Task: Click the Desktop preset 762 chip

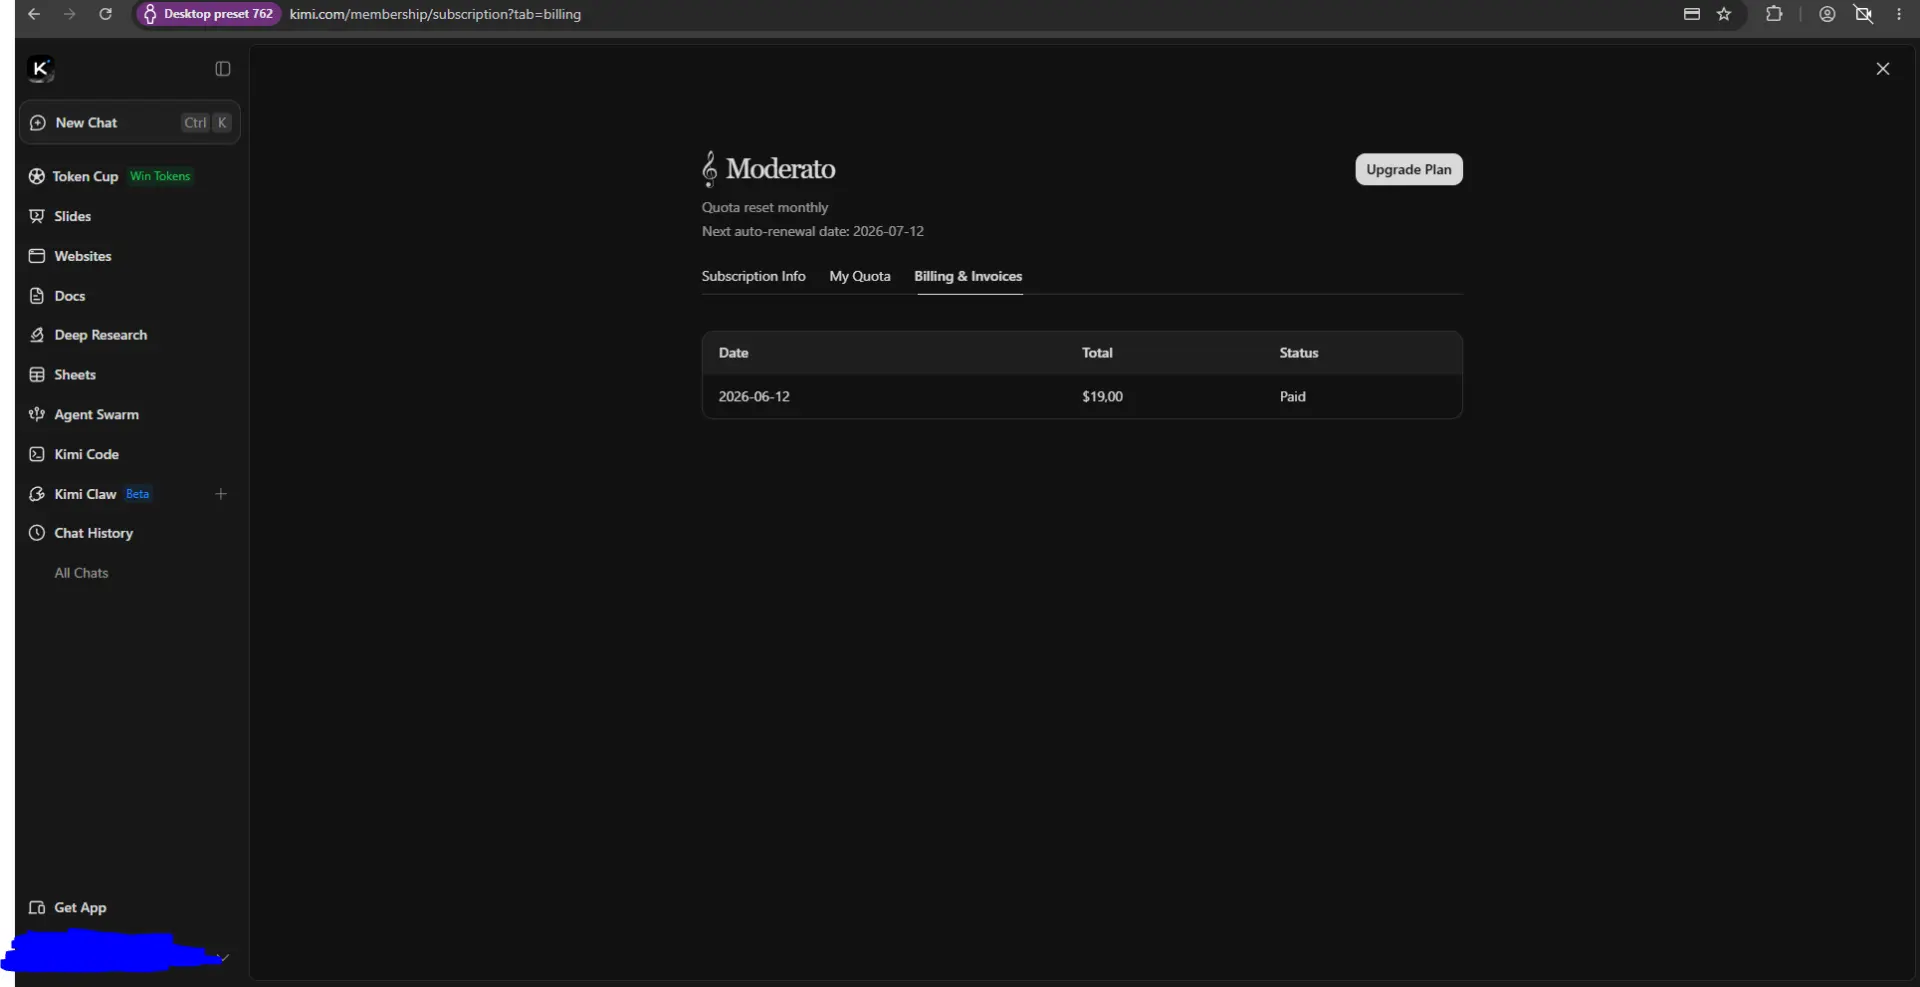Action: click(x=208, y=14)
